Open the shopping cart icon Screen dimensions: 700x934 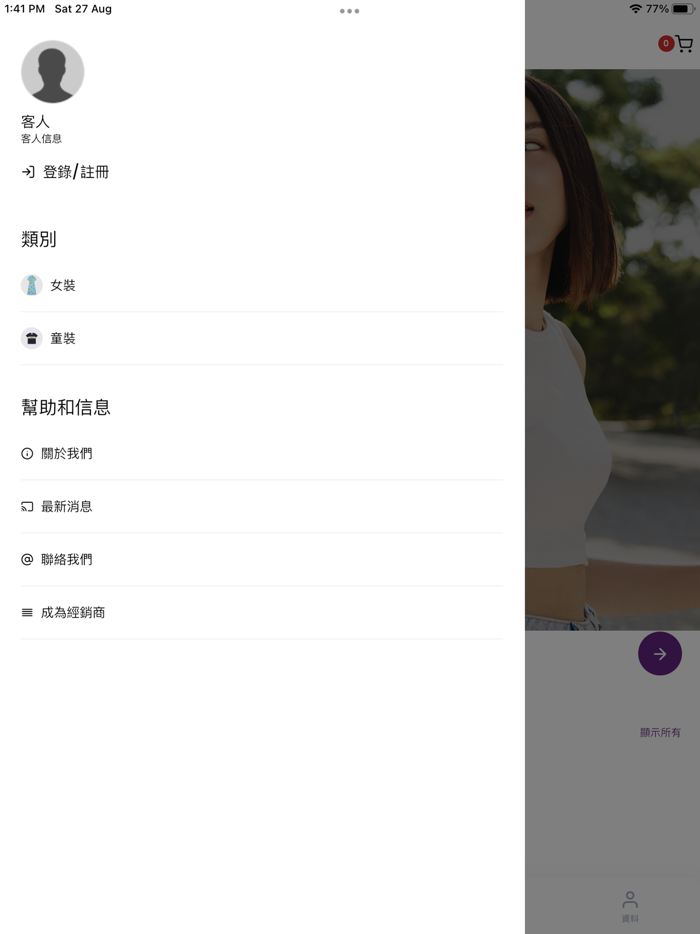point(685,44)
